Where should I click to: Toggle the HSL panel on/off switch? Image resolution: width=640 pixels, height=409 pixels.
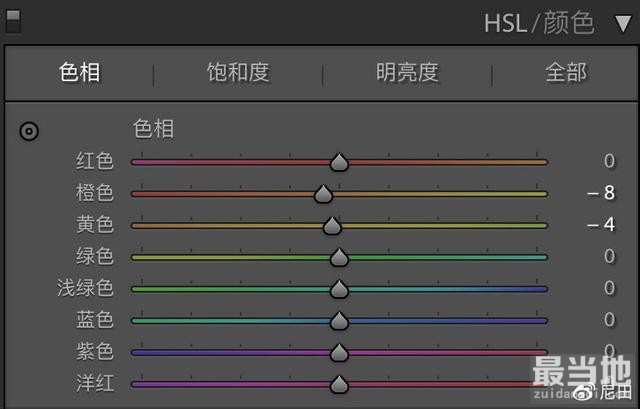coord(13,21)
